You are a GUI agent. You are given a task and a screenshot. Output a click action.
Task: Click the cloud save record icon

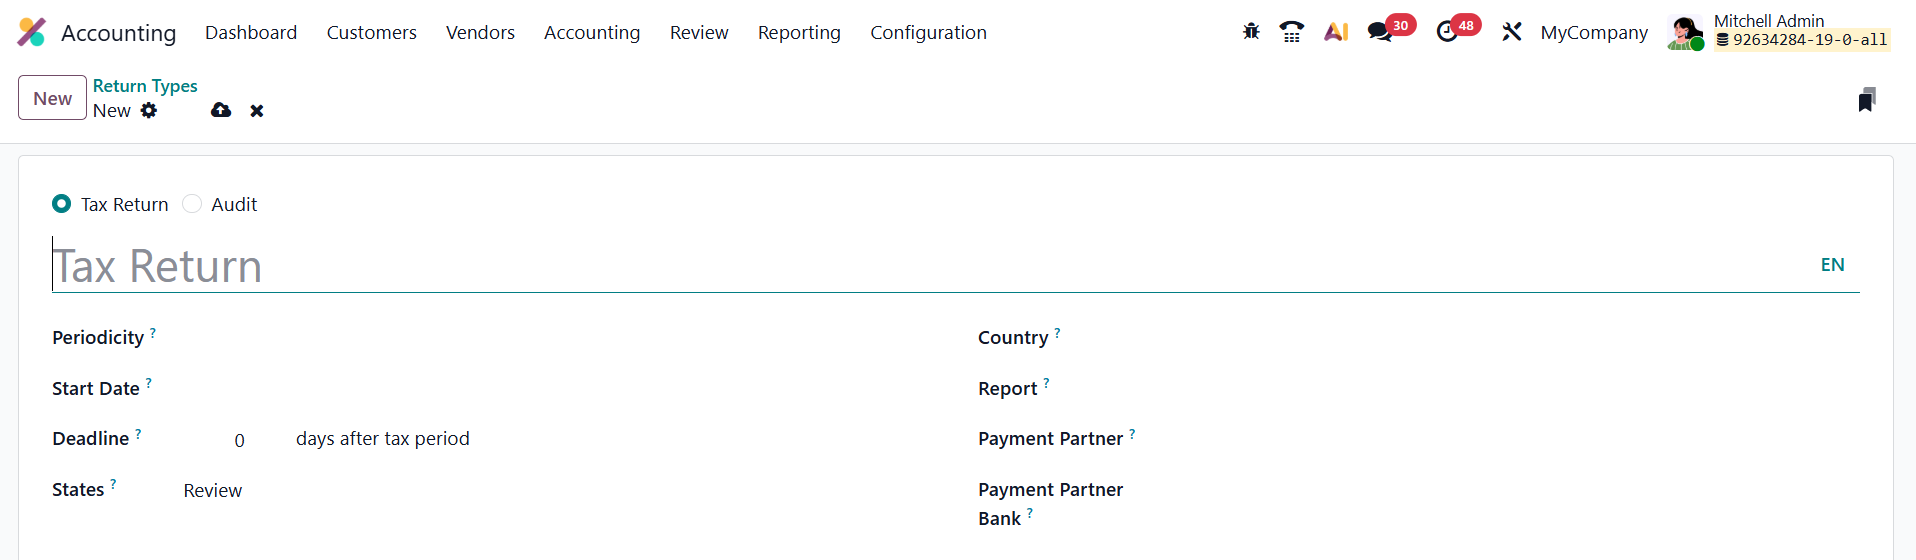pos(221,110)
